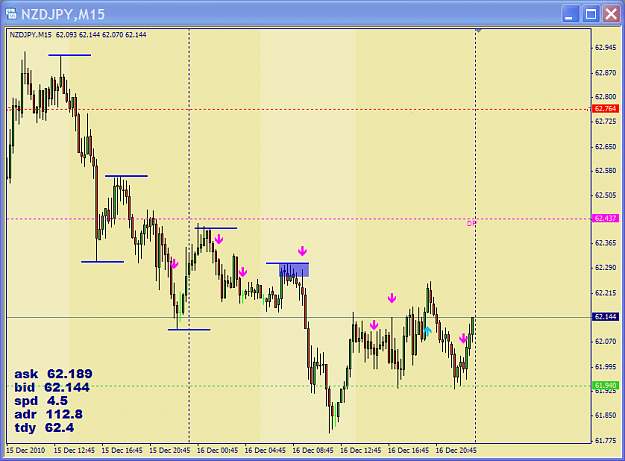Click the 62.800 price scale label
Image resolution: width=625 pixels, height=461 pixels.
[605, 97]
